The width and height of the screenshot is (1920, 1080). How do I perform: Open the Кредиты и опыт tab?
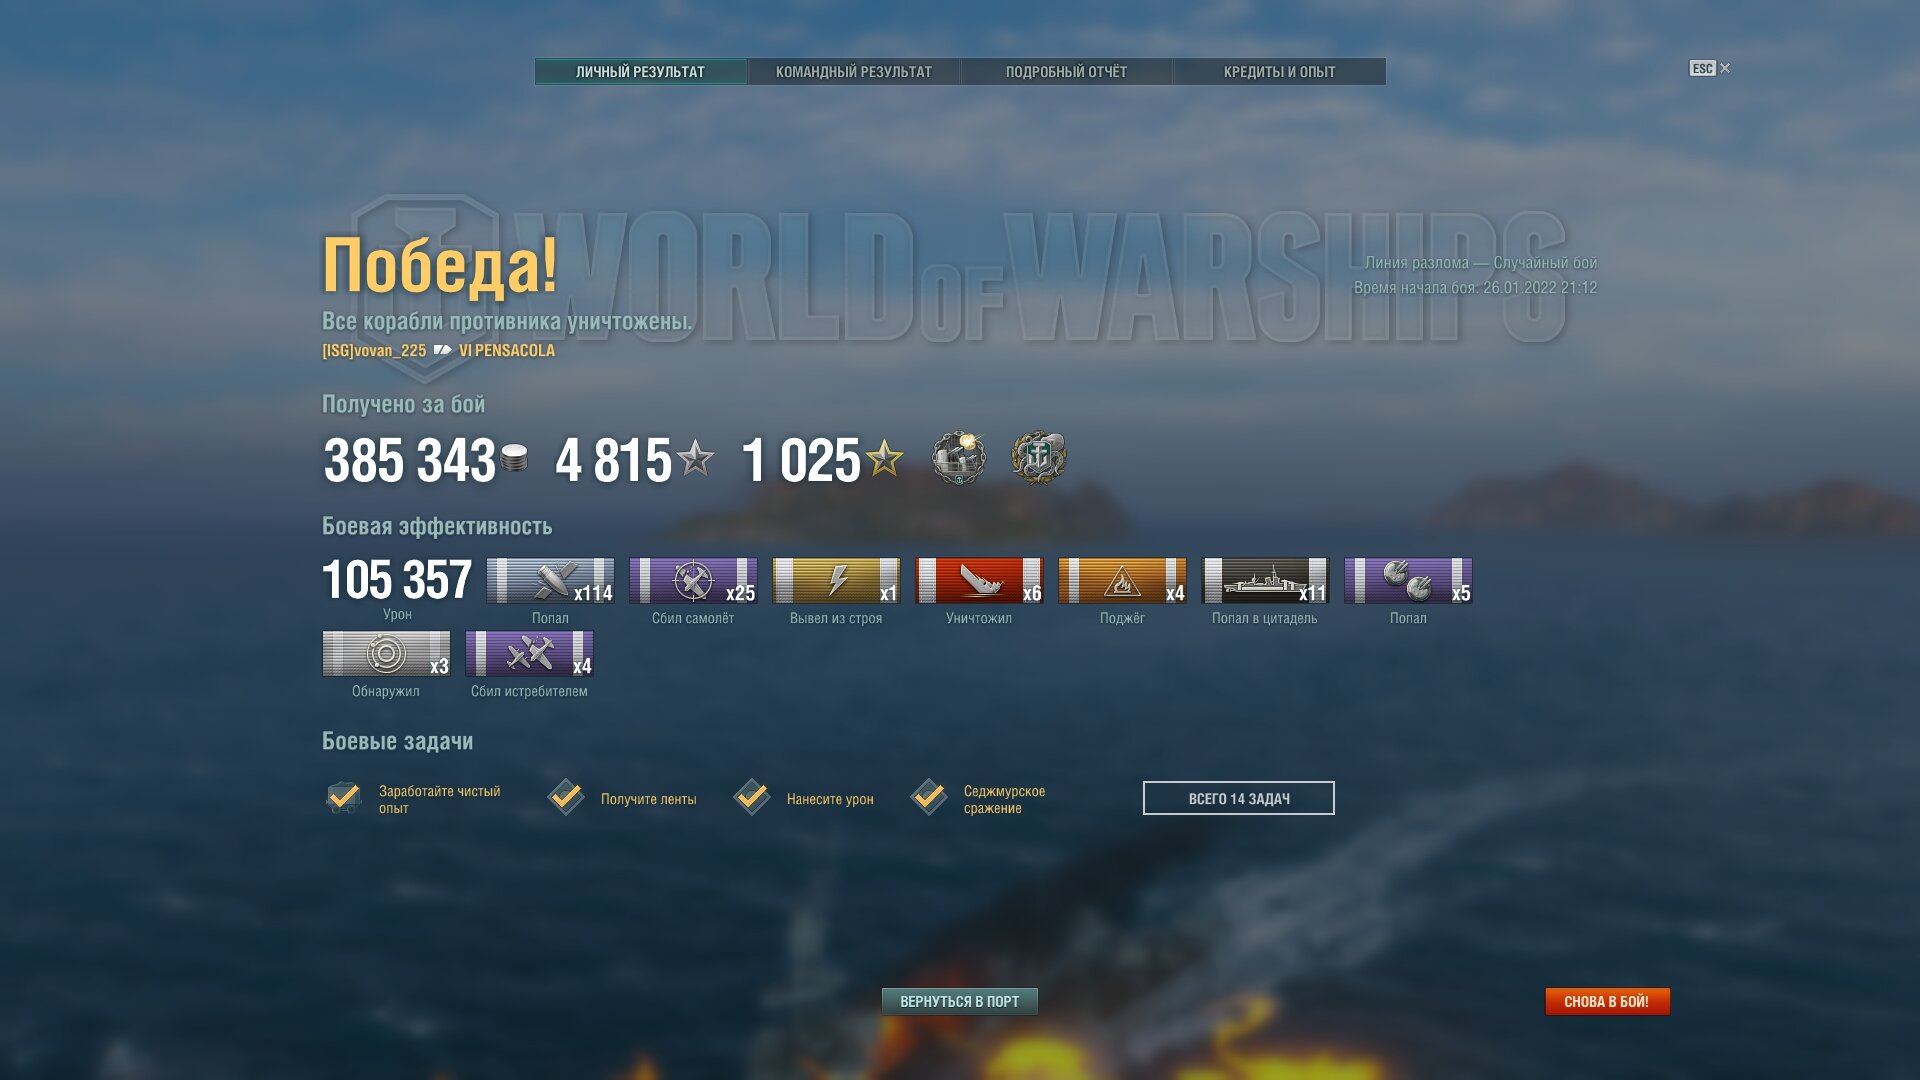pos(1280,72)
